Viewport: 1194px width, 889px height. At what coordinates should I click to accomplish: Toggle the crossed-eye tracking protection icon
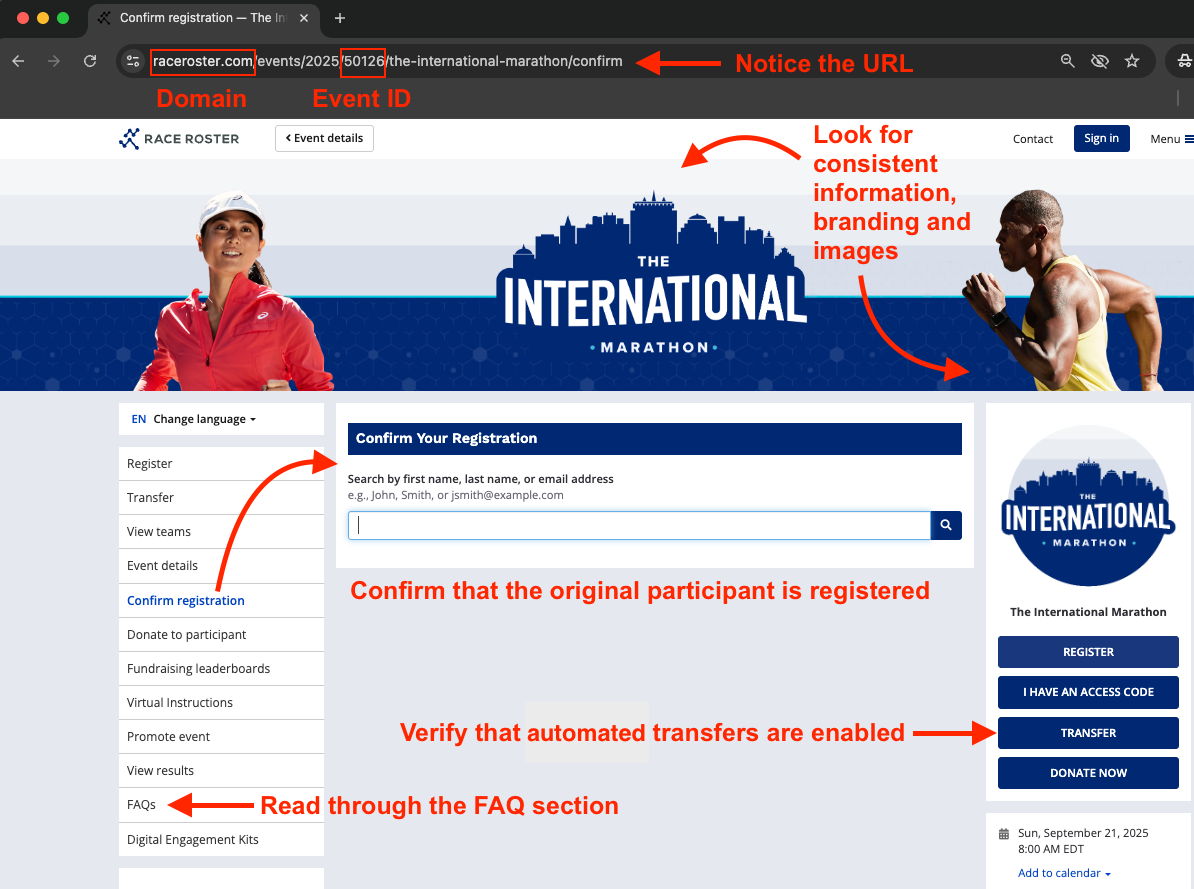coord(1100,61)
